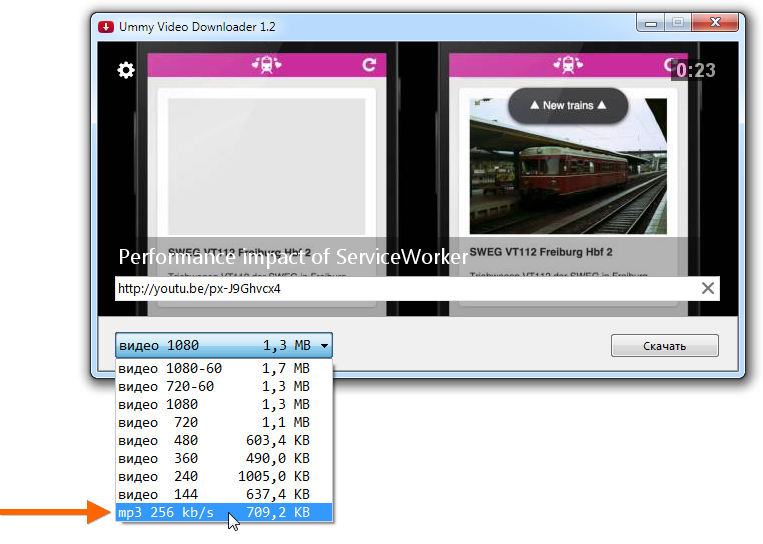Expand the видео 1080 format combo box

224,345
